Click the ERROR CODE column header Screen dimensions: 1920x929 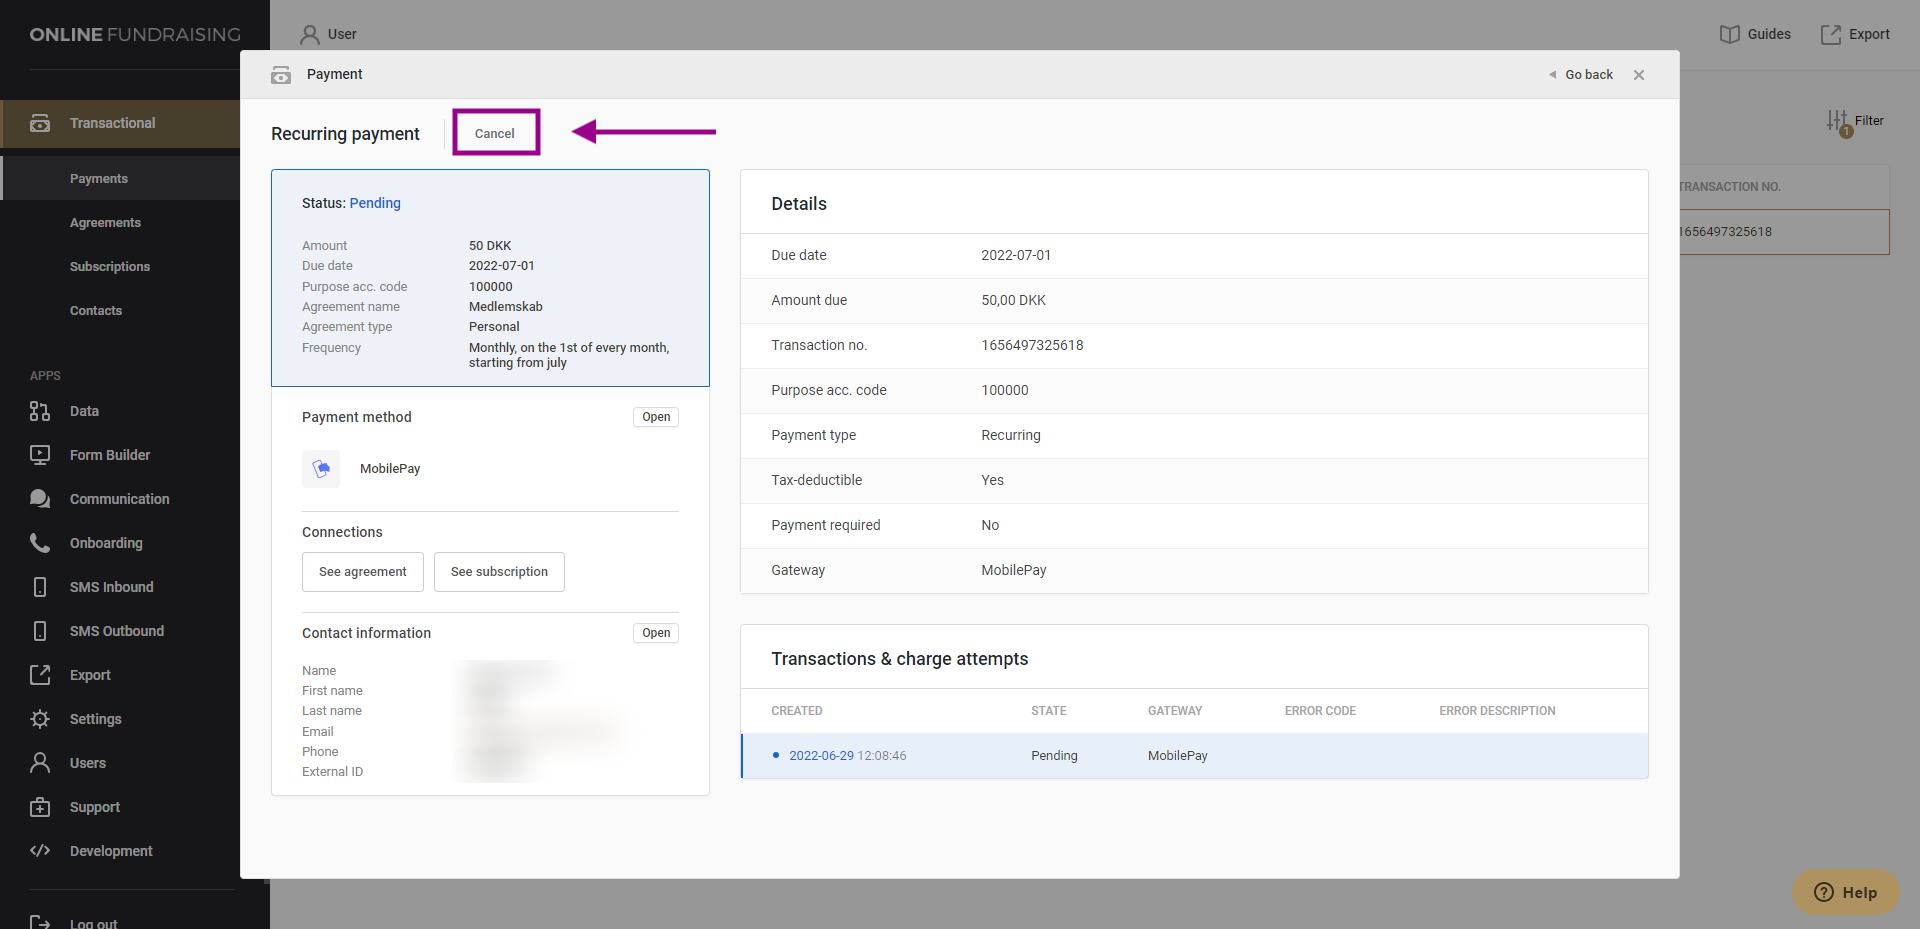[x=1320, y=711]
